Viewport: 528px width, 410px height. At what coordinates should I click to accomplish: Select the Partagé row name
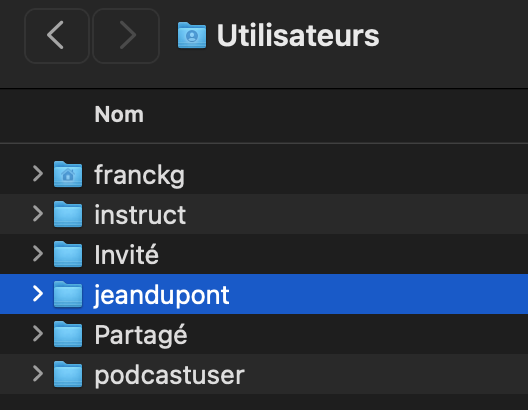click(x=141, y=335)
